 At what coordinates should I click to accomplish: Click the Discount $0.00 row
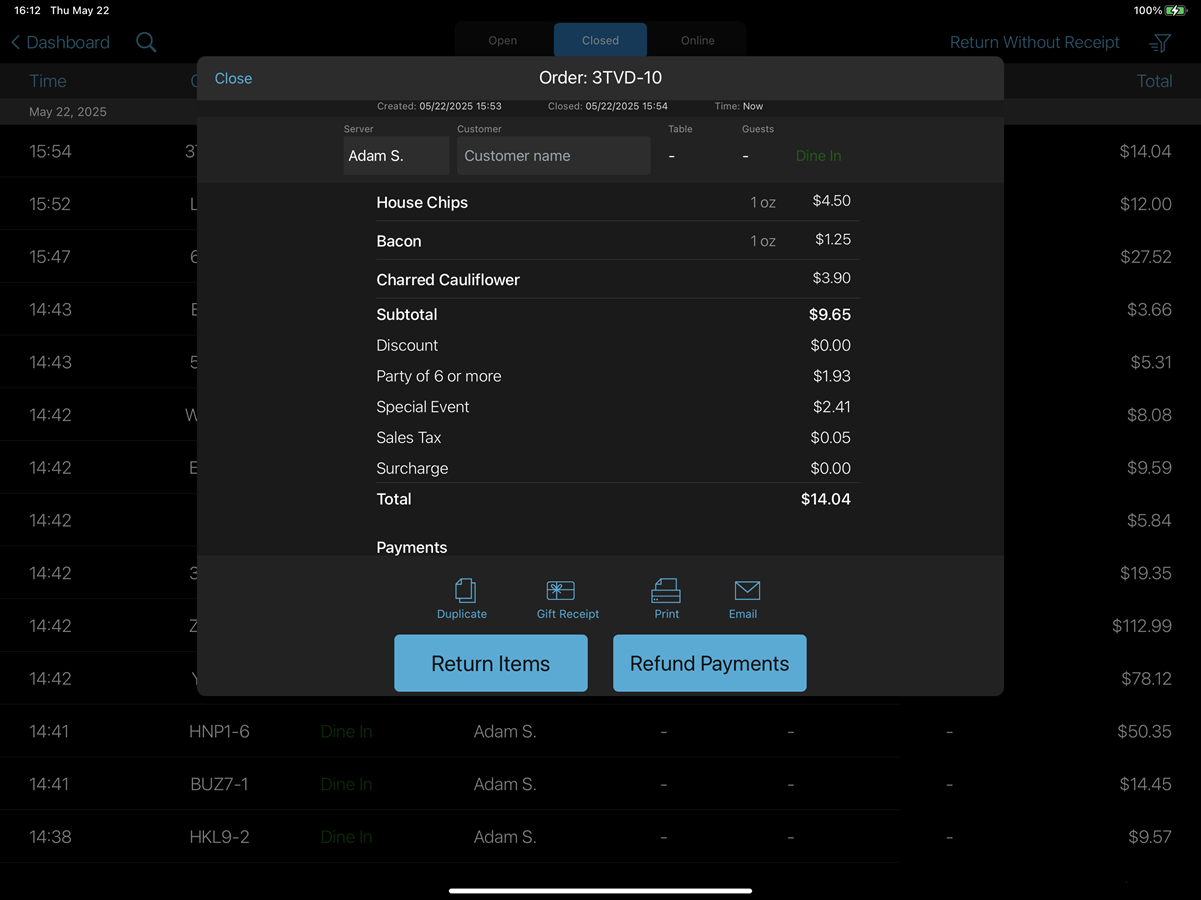tap(614, 345)
